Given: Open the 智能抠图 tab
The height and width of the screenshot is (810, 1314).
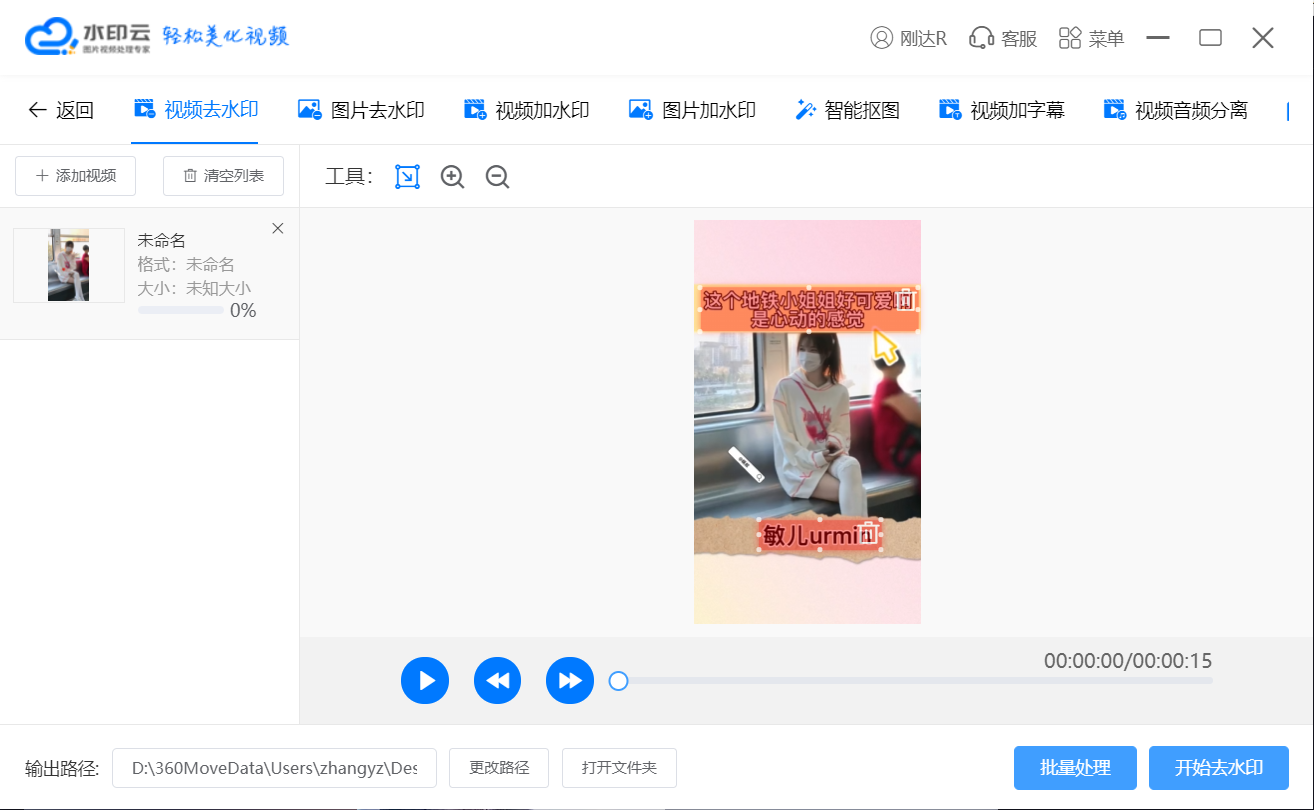Looking at the screenshot, I should [847, 110].
